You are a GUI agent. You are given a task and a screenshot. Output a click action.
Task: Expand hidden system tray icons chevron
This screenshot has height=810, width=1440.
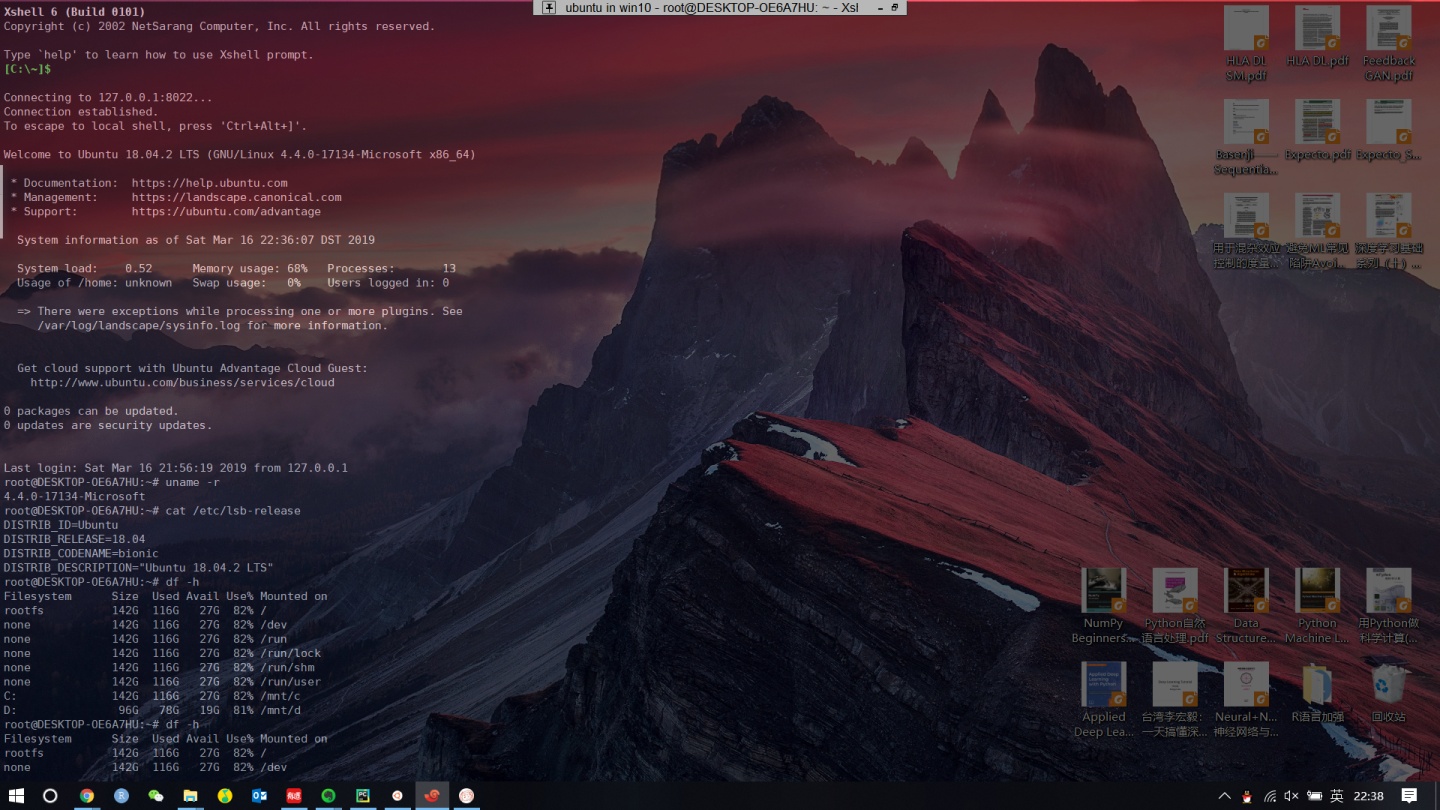(x=1224, y=796)
